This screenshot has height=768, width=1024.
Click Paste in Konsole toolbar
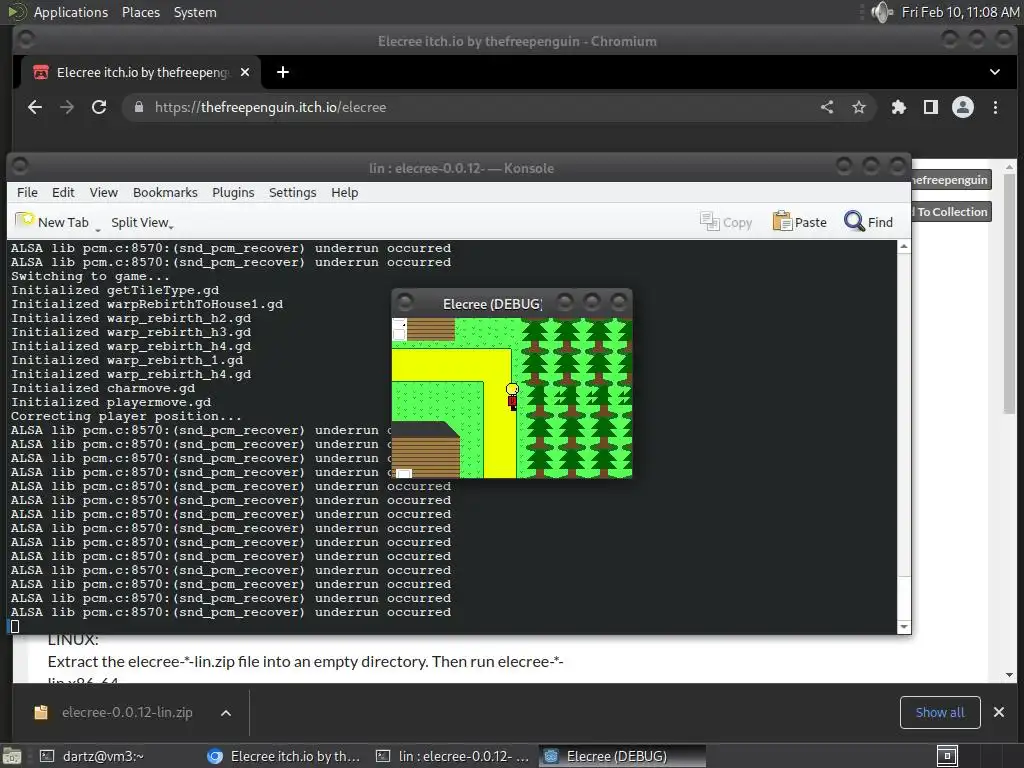coord(799,222)
